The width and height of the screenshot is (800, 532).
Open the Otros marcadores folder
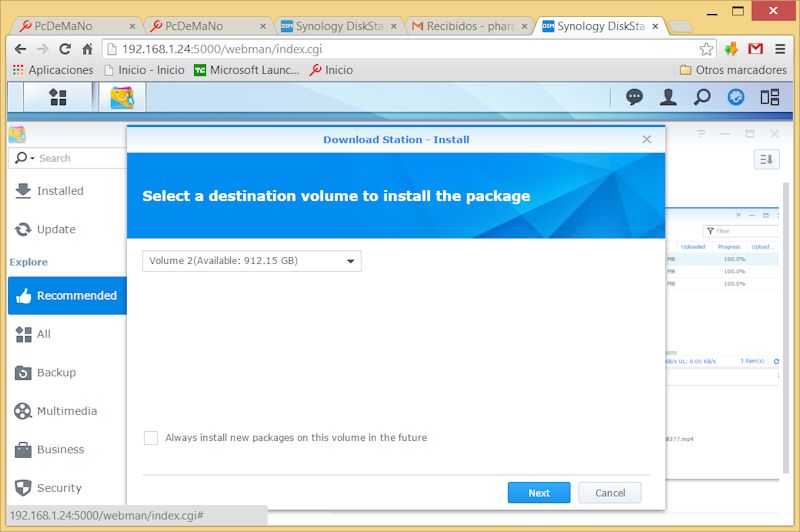(733, 70)
